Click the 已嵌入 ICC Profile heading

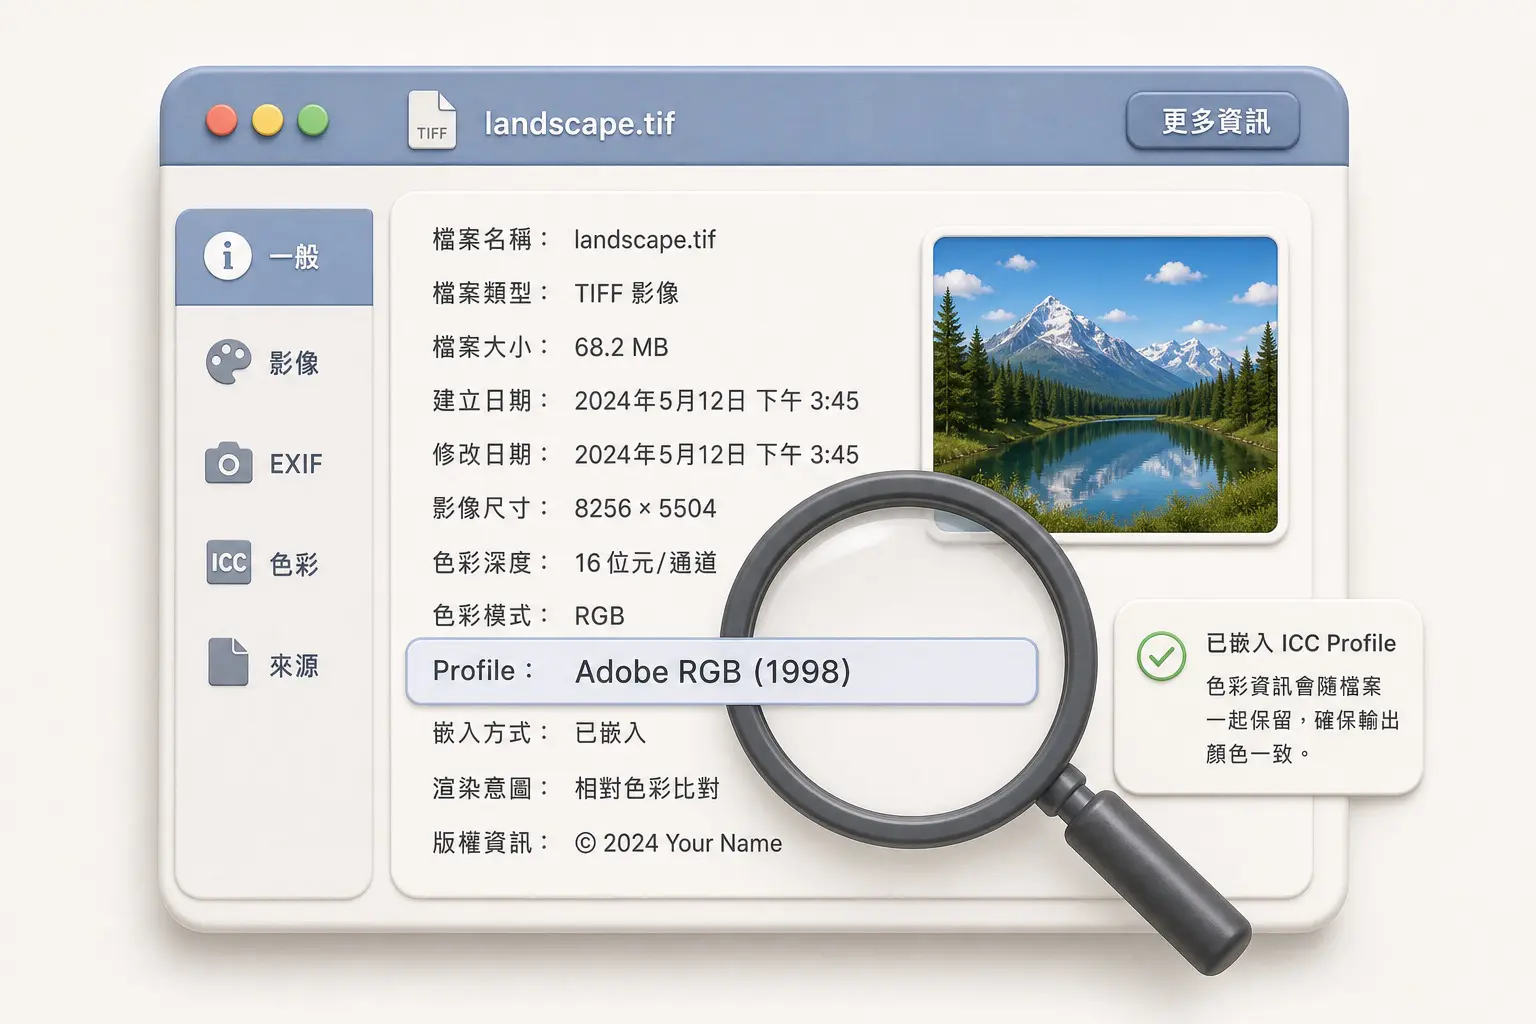(1301, 643)
